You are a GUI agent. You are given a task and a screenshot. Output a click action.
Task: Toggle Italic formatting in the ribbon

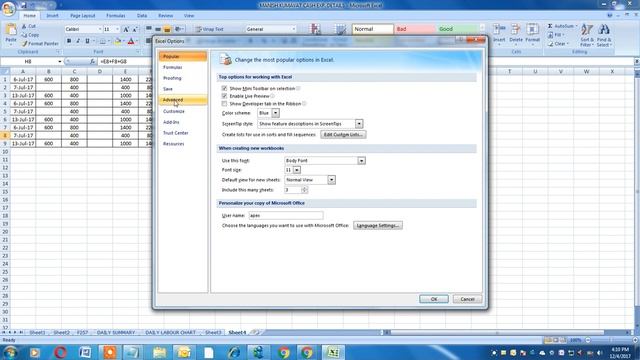coord(78,41)
